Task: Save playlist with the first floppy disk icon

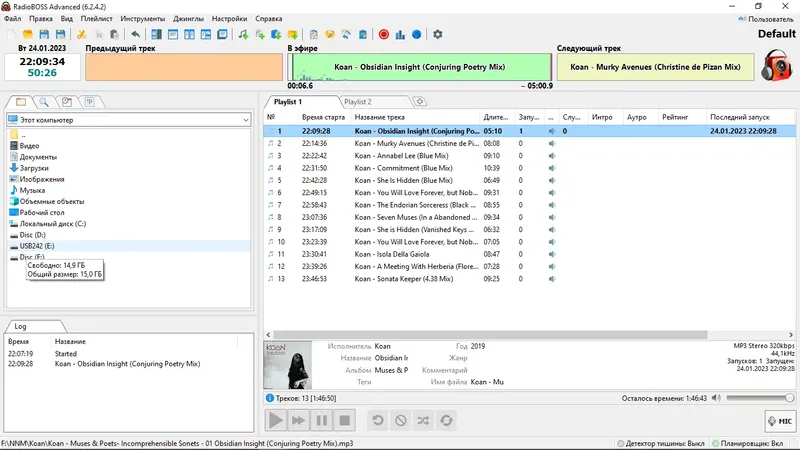Action: 44,34
